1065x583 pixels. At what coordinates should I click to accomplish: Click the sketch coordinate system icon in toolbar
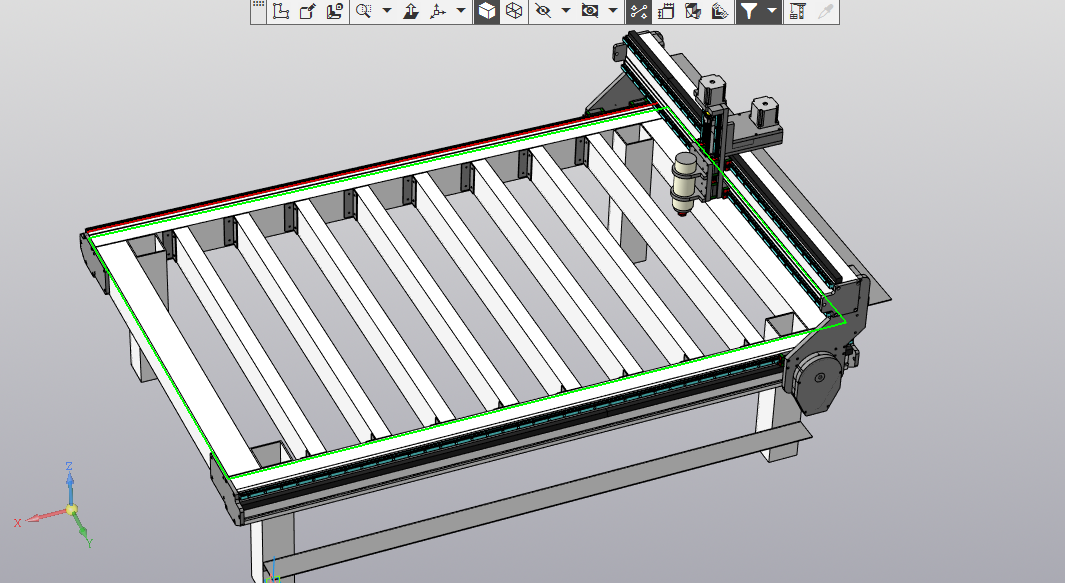point(281,11)
